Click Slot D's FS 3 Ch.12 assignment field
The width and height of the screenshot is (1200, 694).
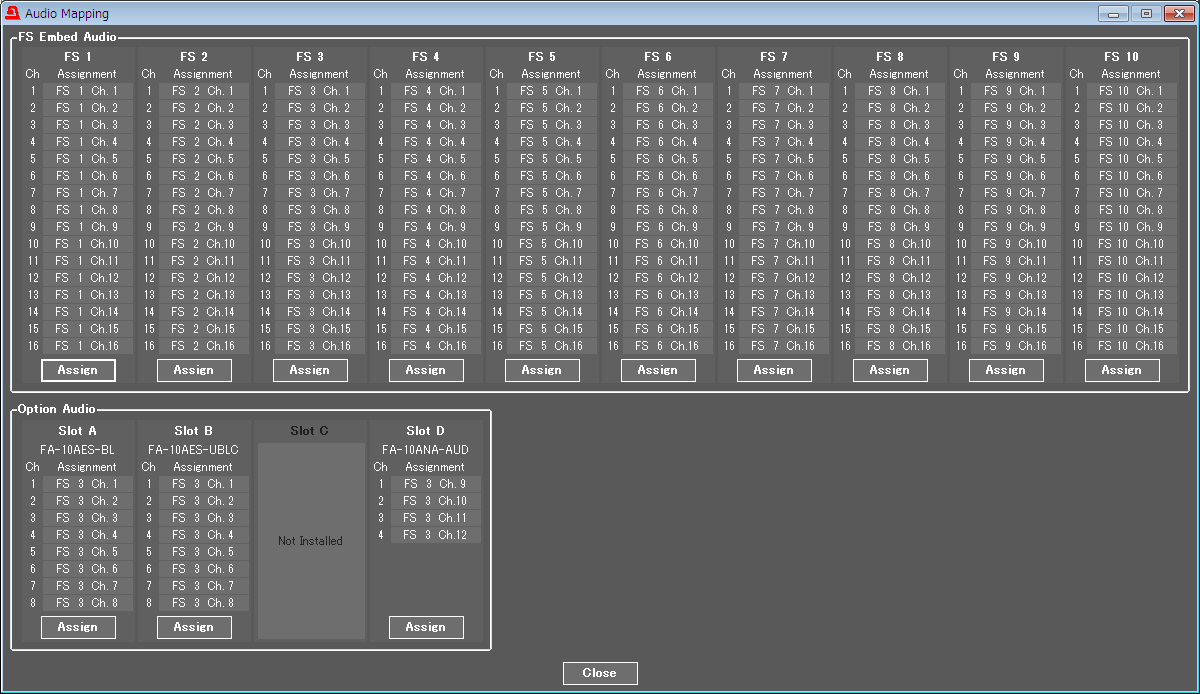(x=435, y=535)
